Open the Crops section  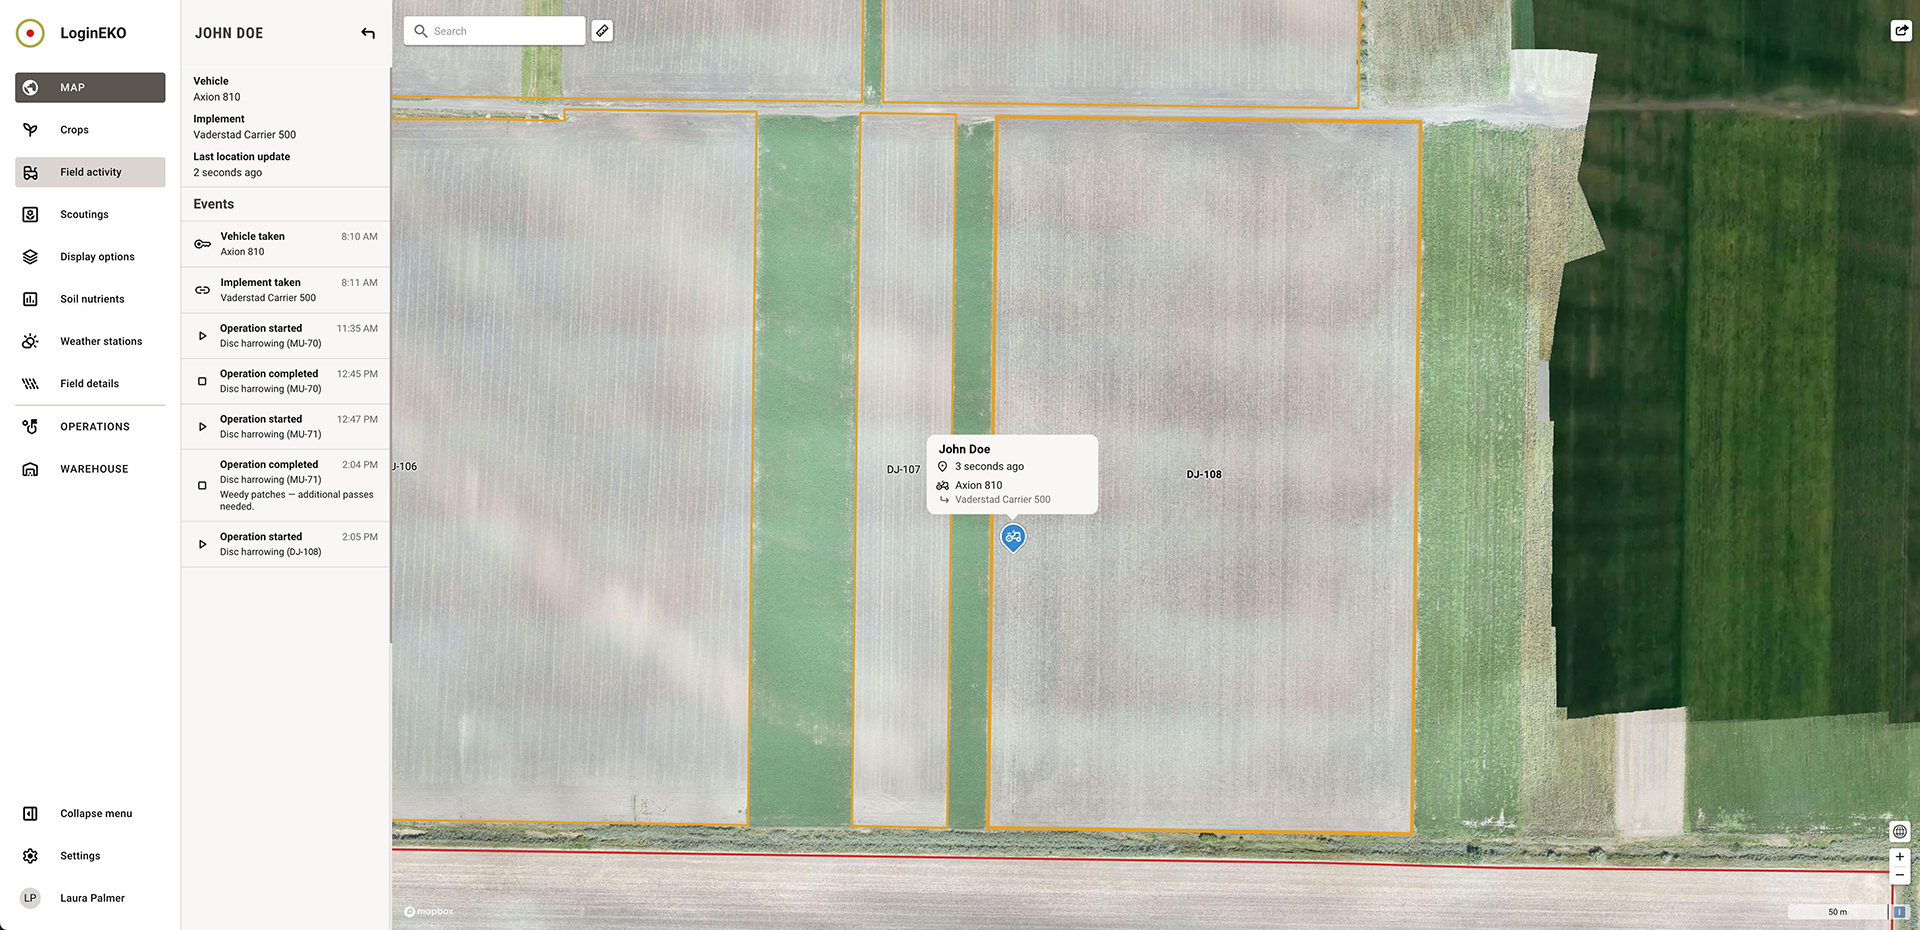pos(74,130)
